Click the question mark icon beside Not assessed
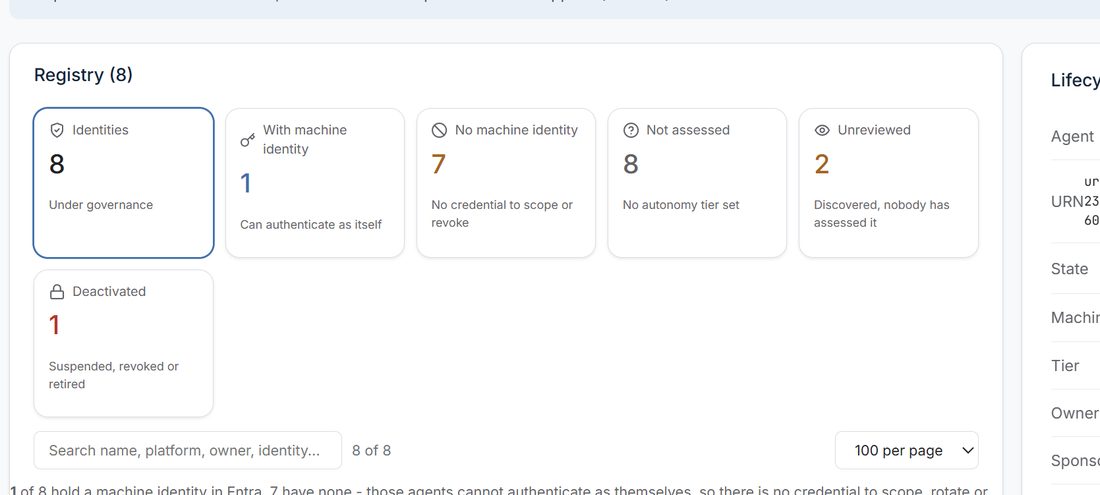Image resolution: width=1100 pixels, height=495 pixels. (631, 130)
